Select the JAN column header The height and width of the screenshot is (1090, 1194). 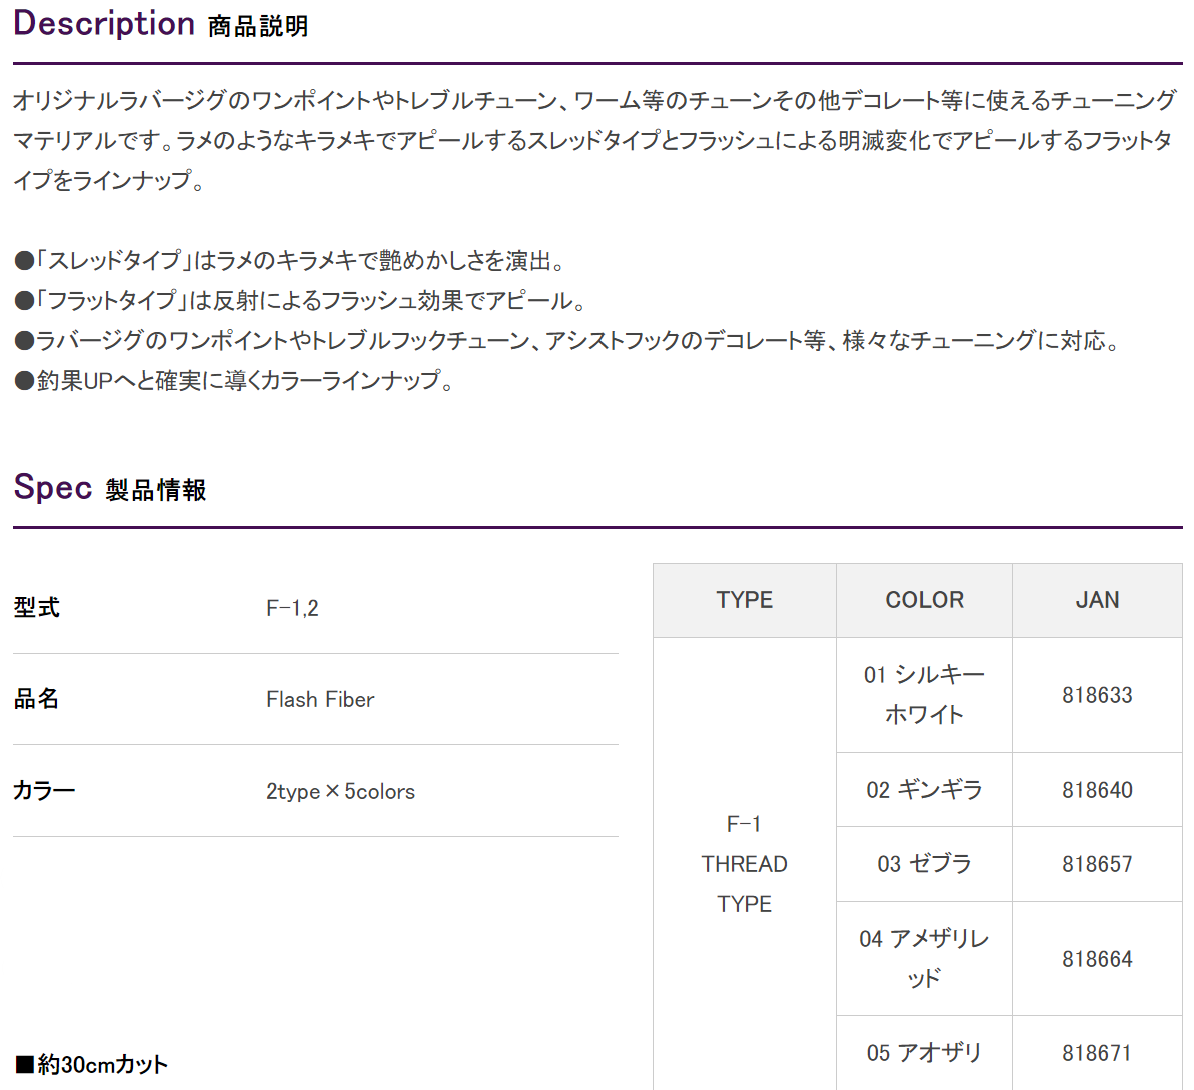click(x=1097, y=600)
